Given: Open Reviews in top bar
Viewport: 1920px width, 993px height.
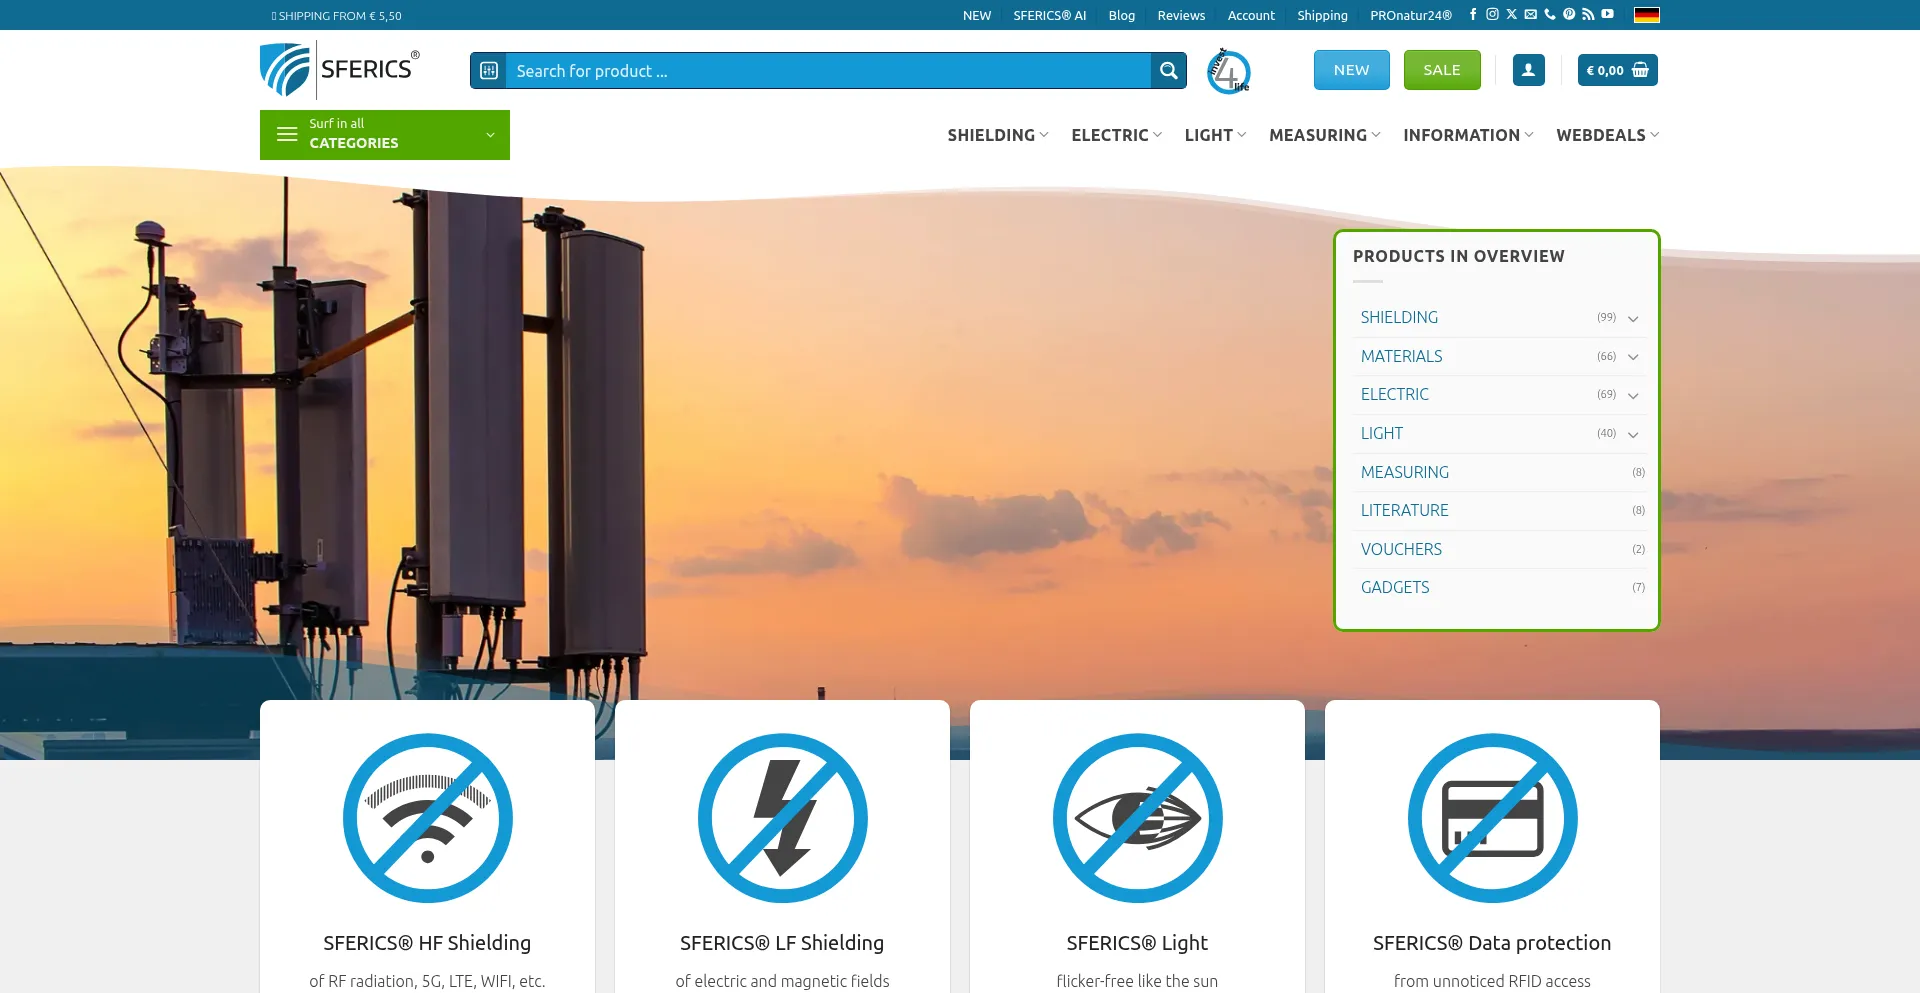Looking at the screenshot, I should tap(1181, 16).
